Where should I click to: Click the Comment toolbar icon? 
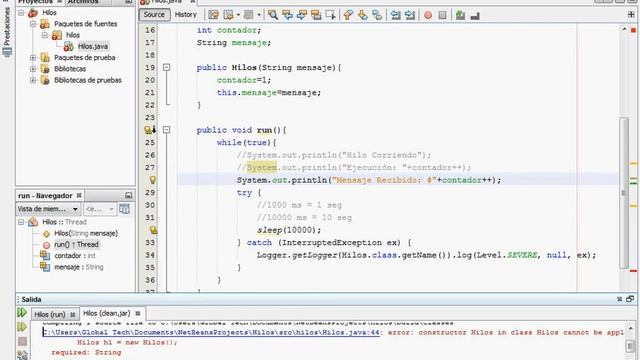[460, 15]
